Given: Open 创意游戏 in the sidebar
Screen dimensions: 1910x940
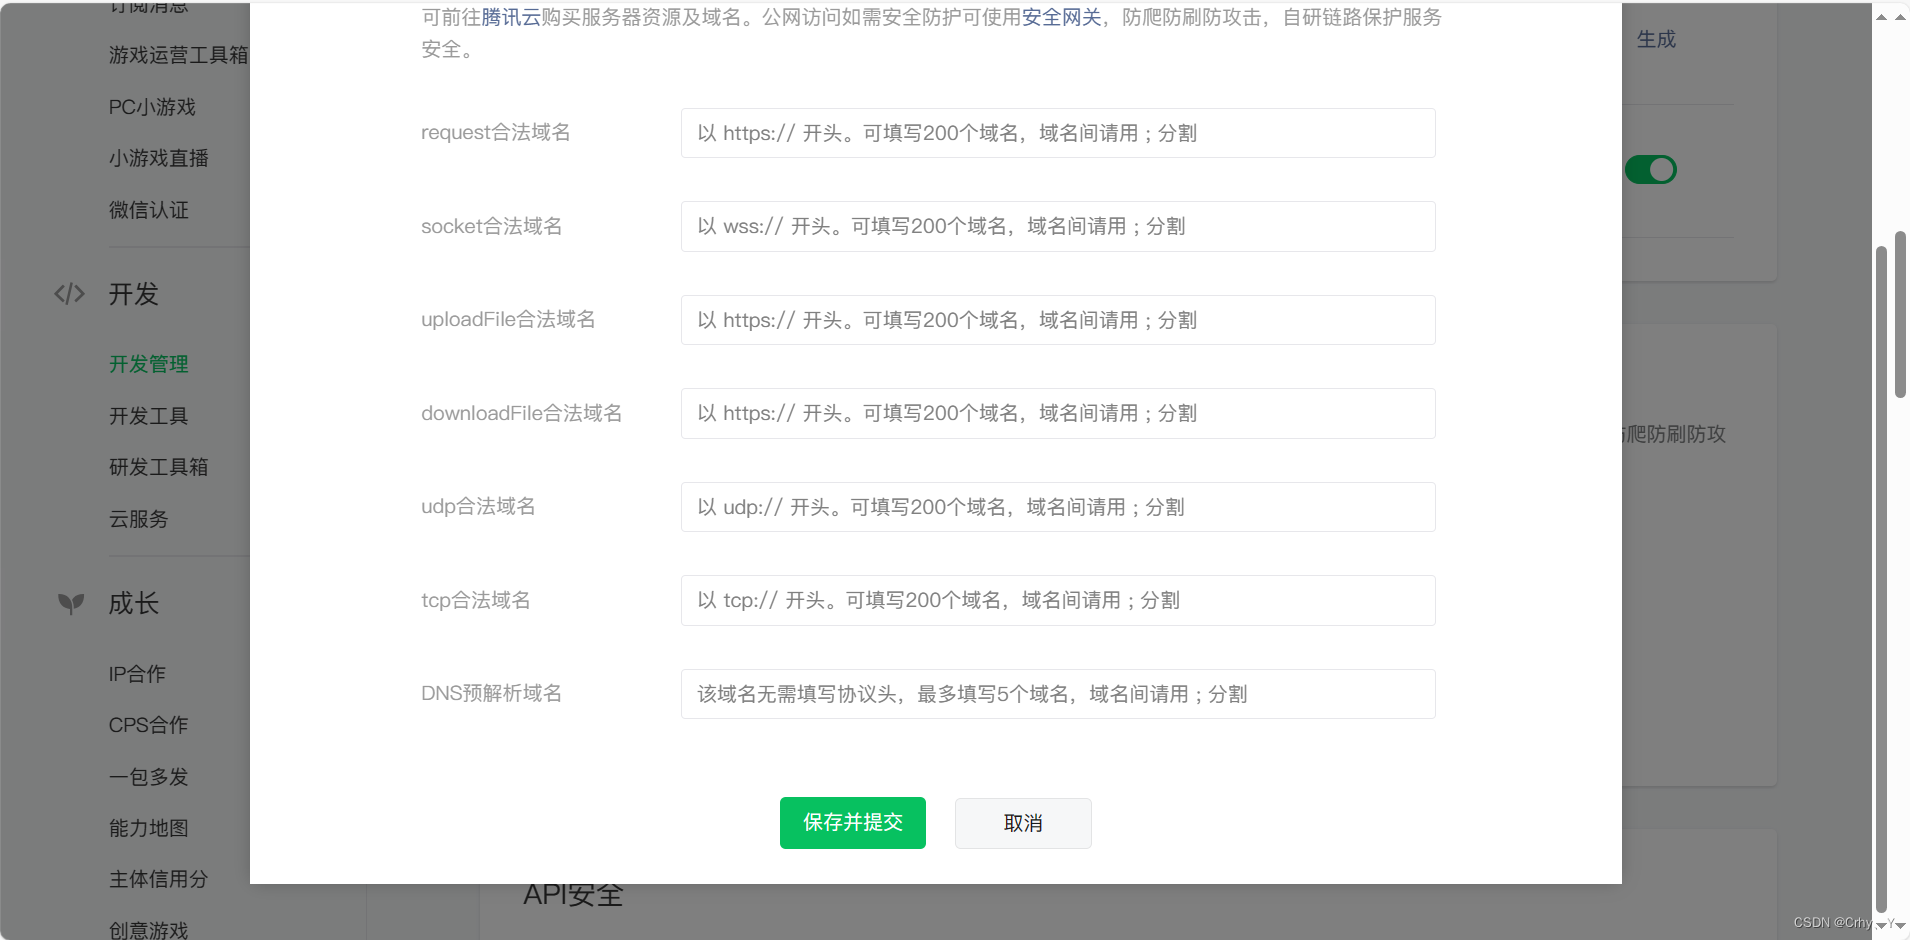Looking at the screenshot, I should (x=149, y=930).
